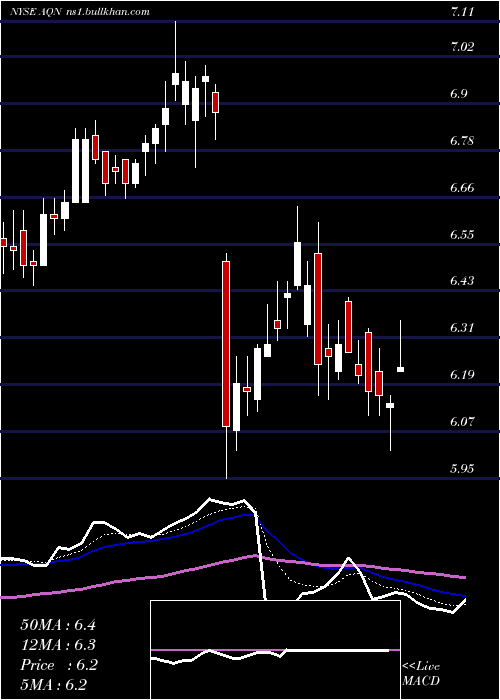Click the 6.19 price axis label
Image resolution: width=500 pixels, height=700 pixels.
461,375
